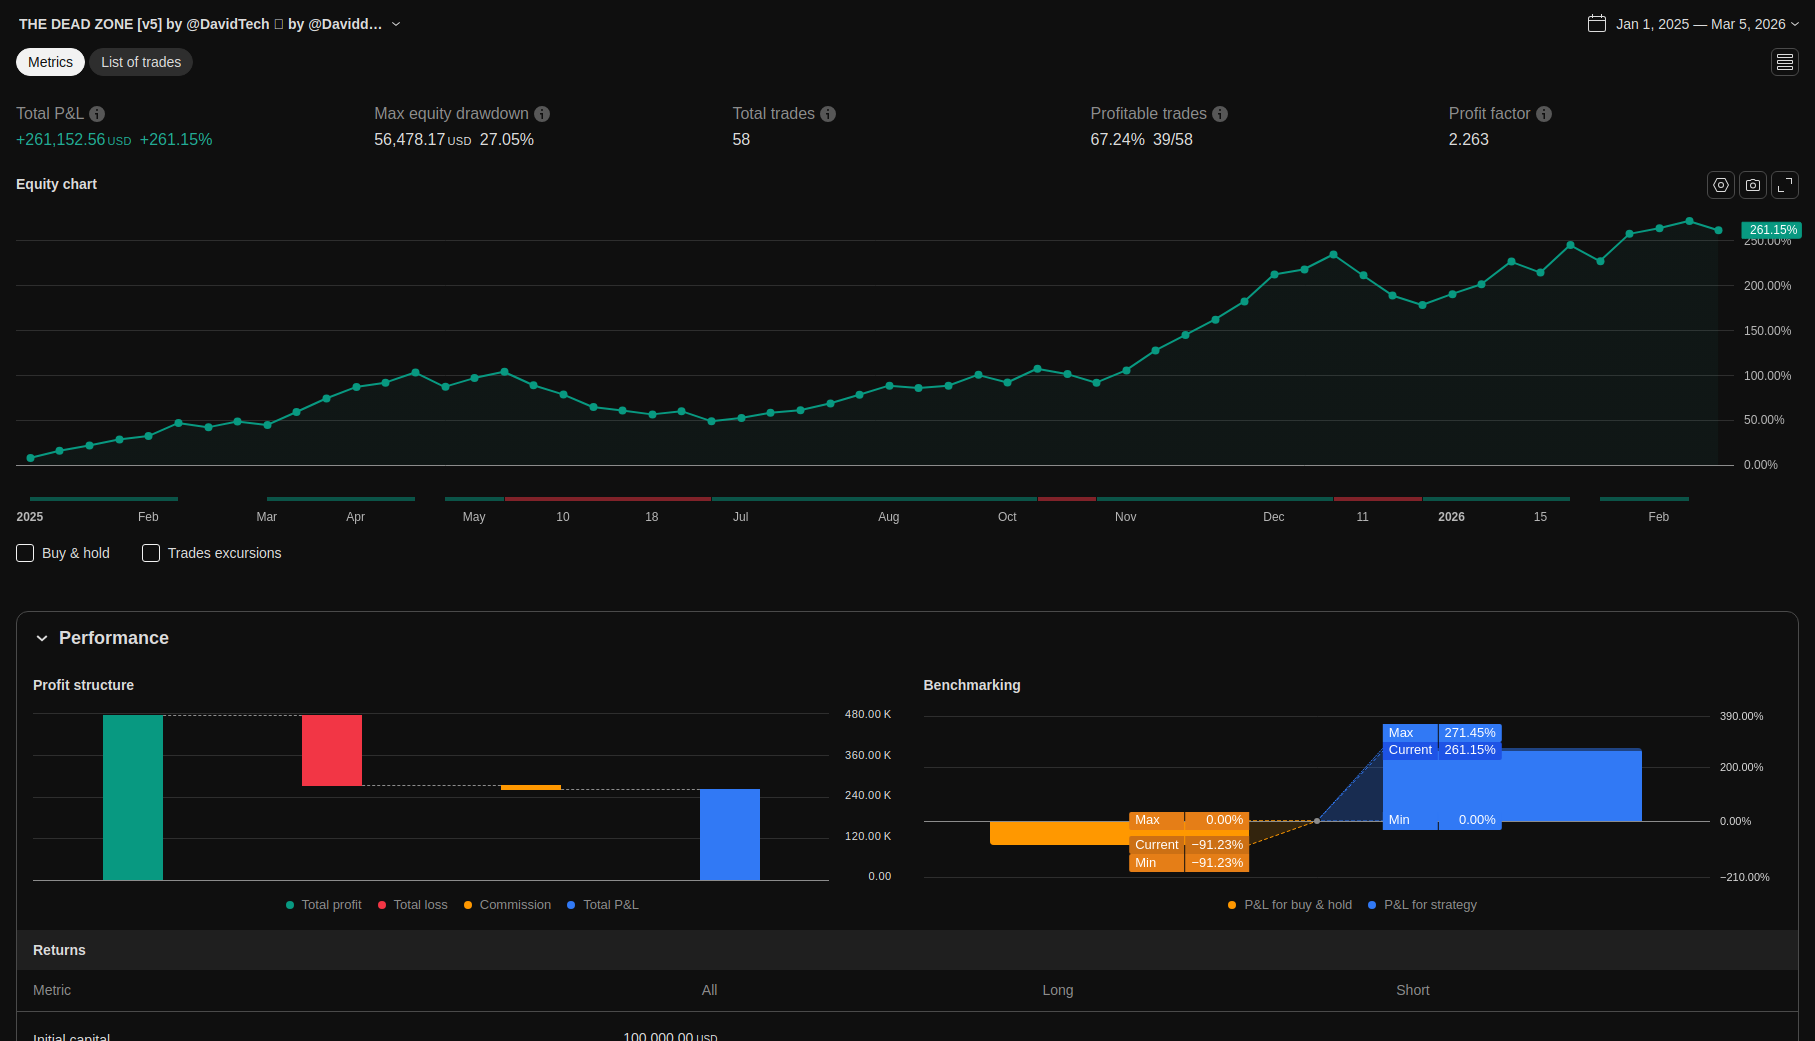Open equity chart settings hexagon icon
This screenshot has height=1041, width=1815.
click(x=1720, y=185)
